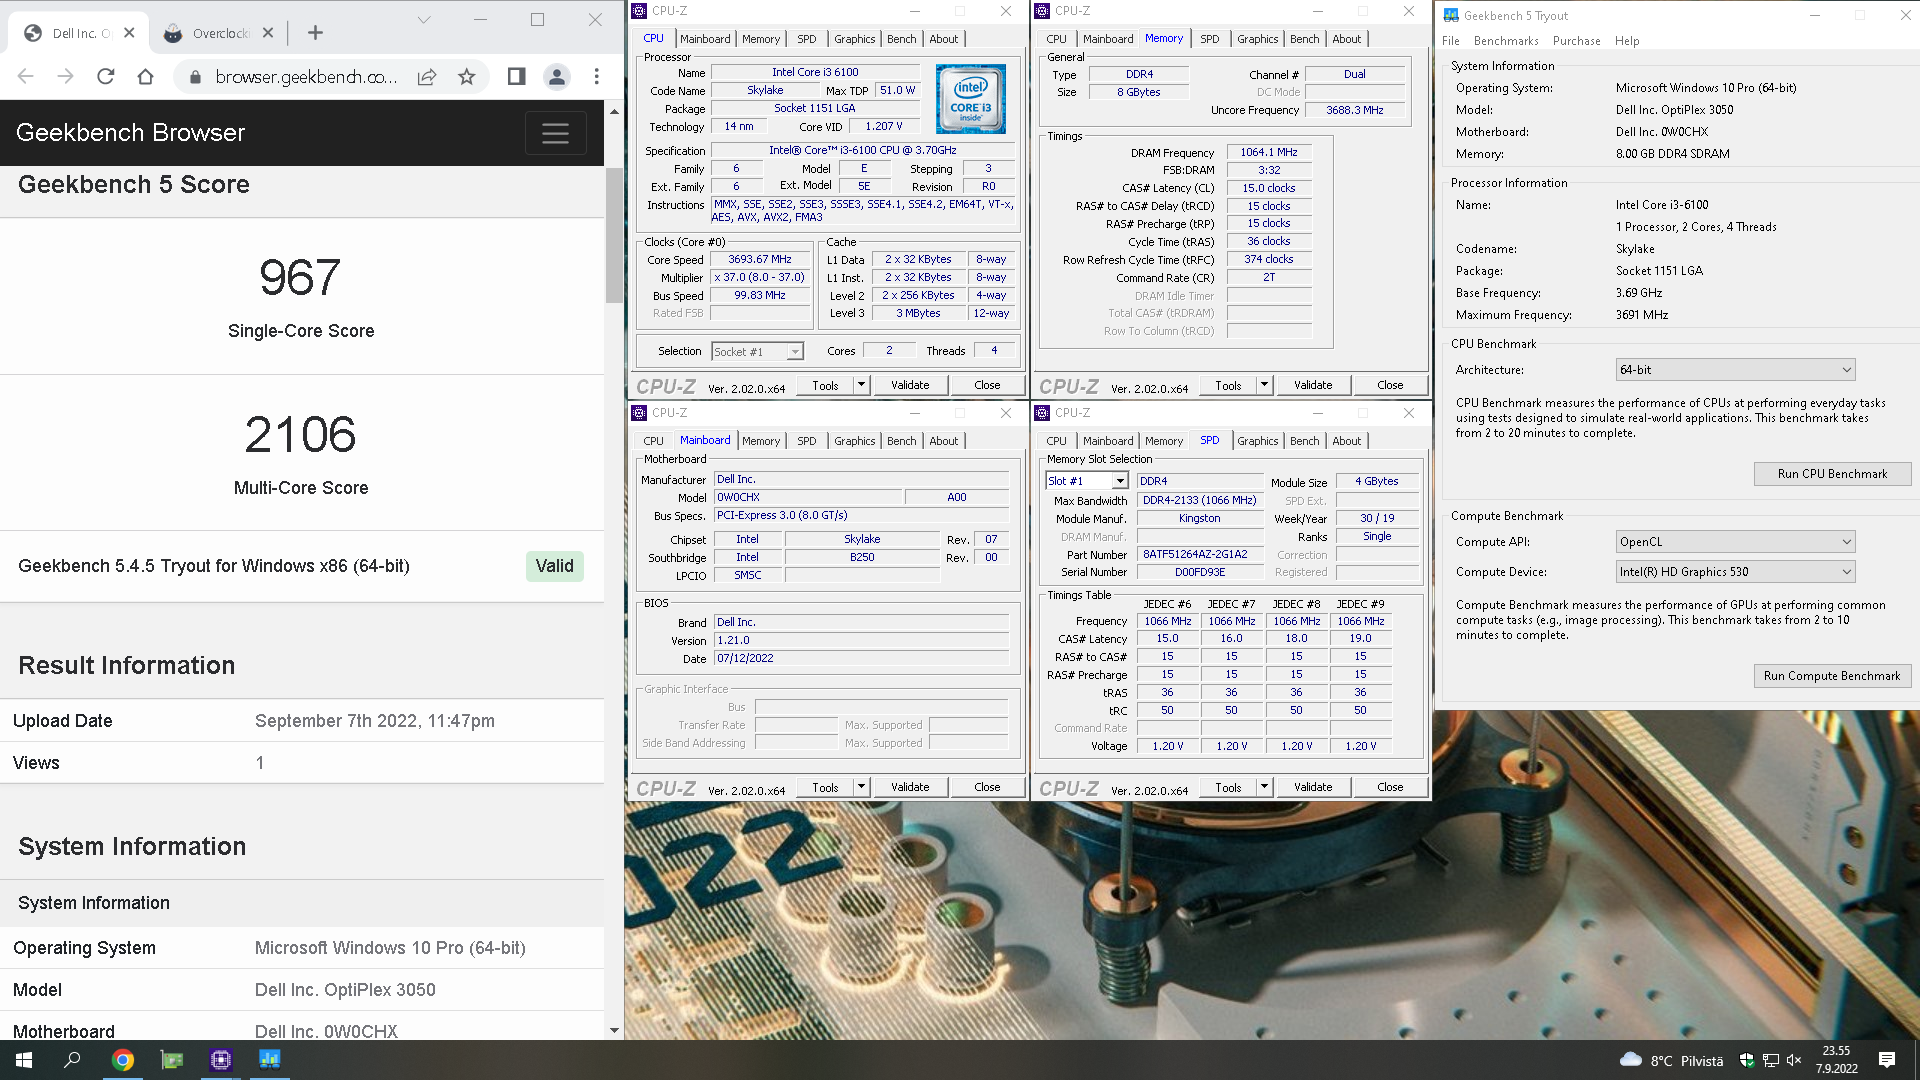Click the page scrollbar down arrow

point(614,1030)
